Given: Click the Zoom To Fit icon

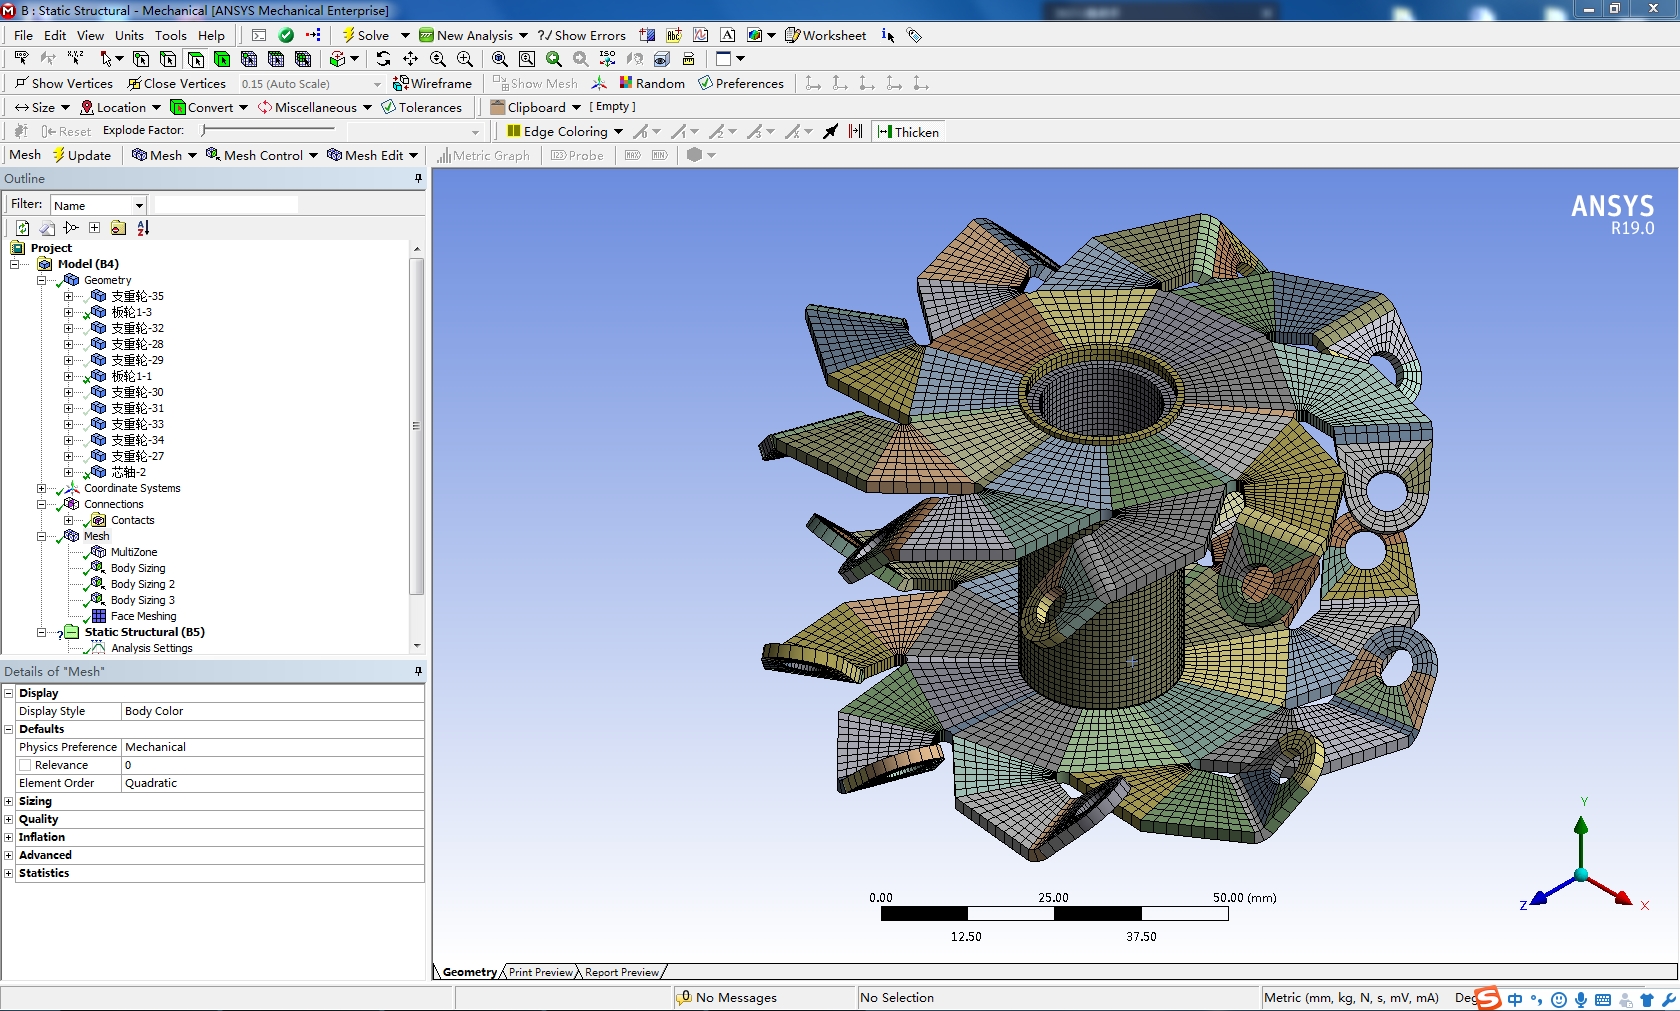Looking at the screenshot, I should [499, 59].
